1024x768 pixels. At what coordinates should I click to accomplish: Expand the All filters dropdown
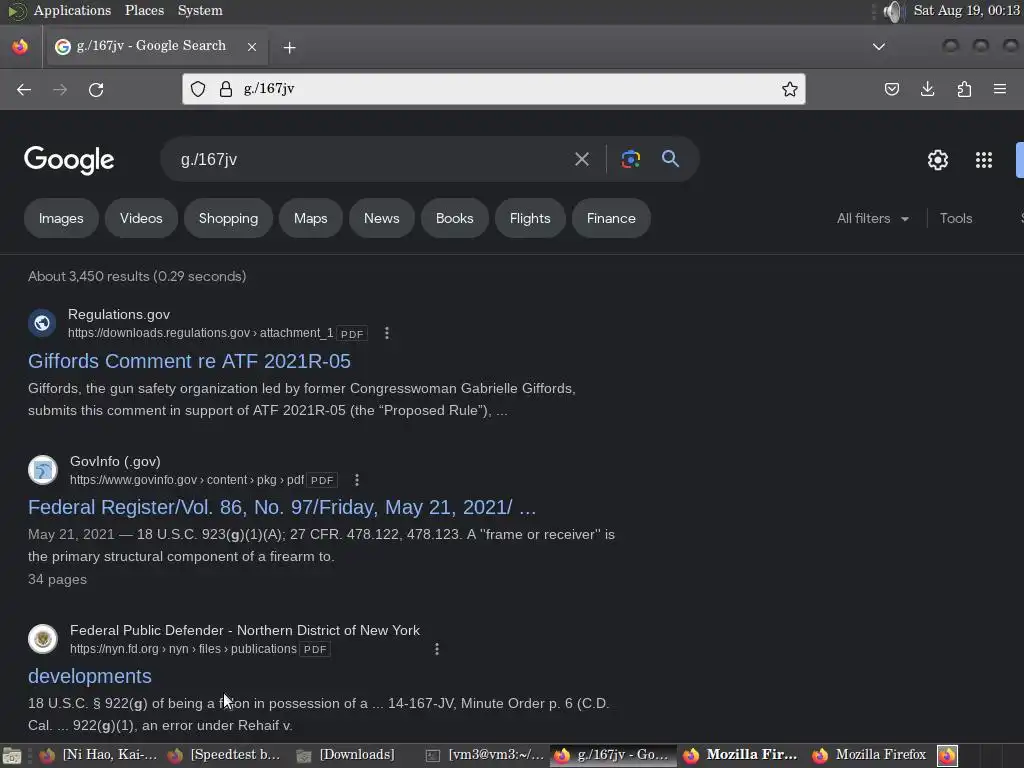tap(872, 218)
